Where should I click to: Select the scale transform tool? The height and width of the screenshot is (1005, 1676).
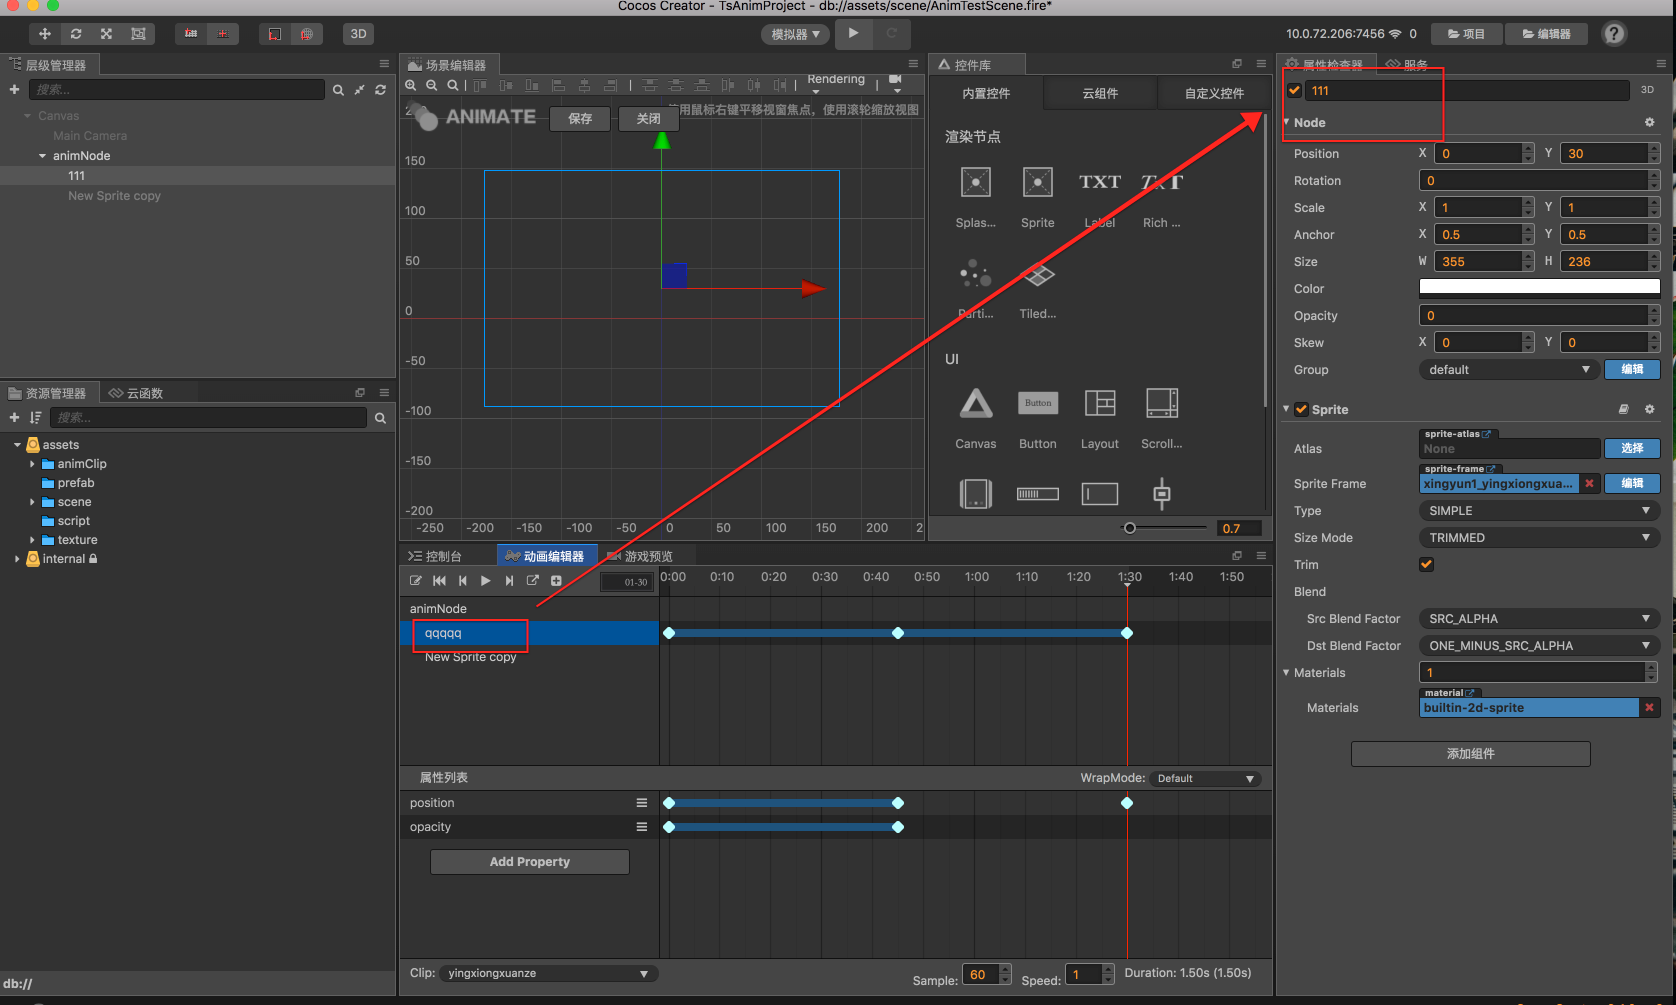point(107,34)
